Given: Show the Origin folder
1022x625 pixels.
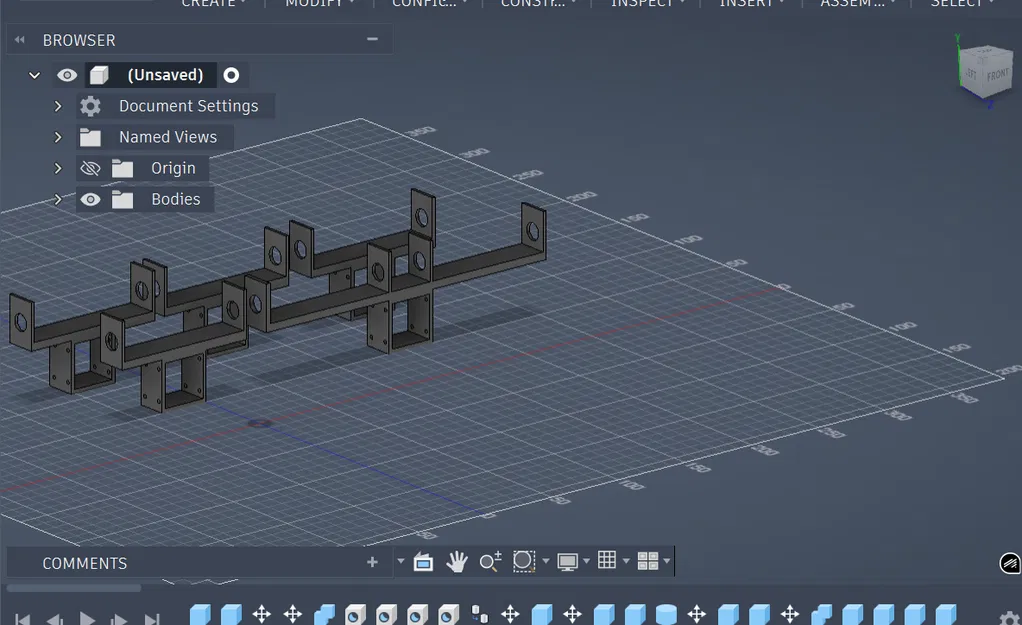Looking at the screenshot, I should tap(90, 168).
